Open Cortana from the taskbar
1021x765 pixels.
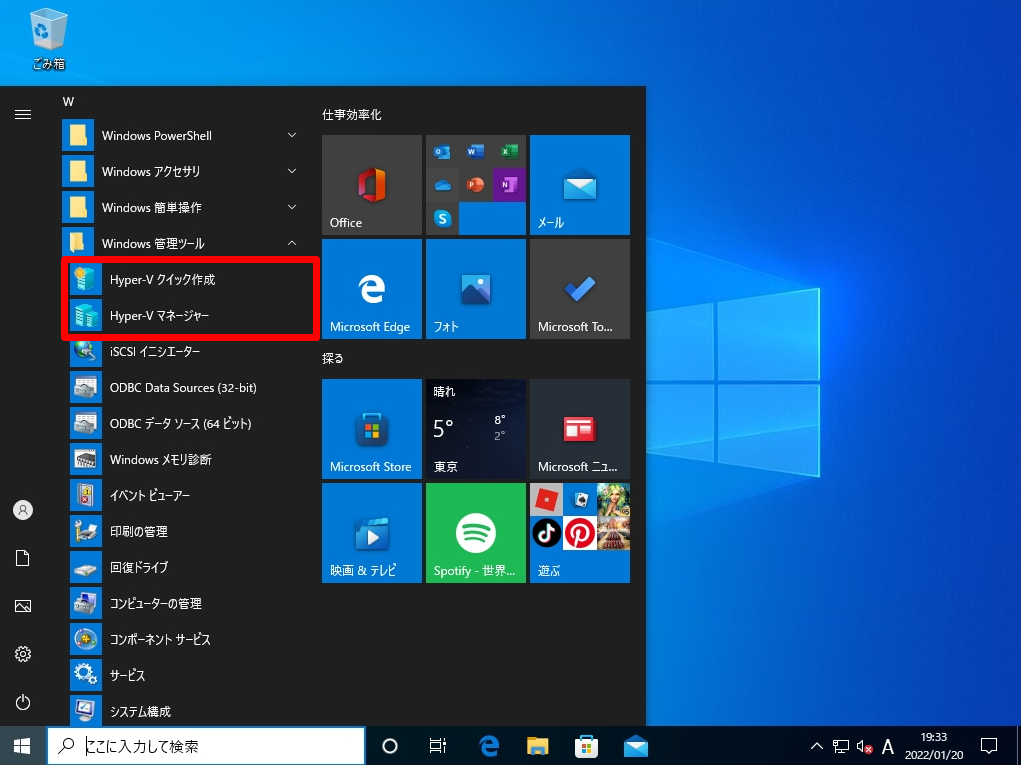click(389, 746)
